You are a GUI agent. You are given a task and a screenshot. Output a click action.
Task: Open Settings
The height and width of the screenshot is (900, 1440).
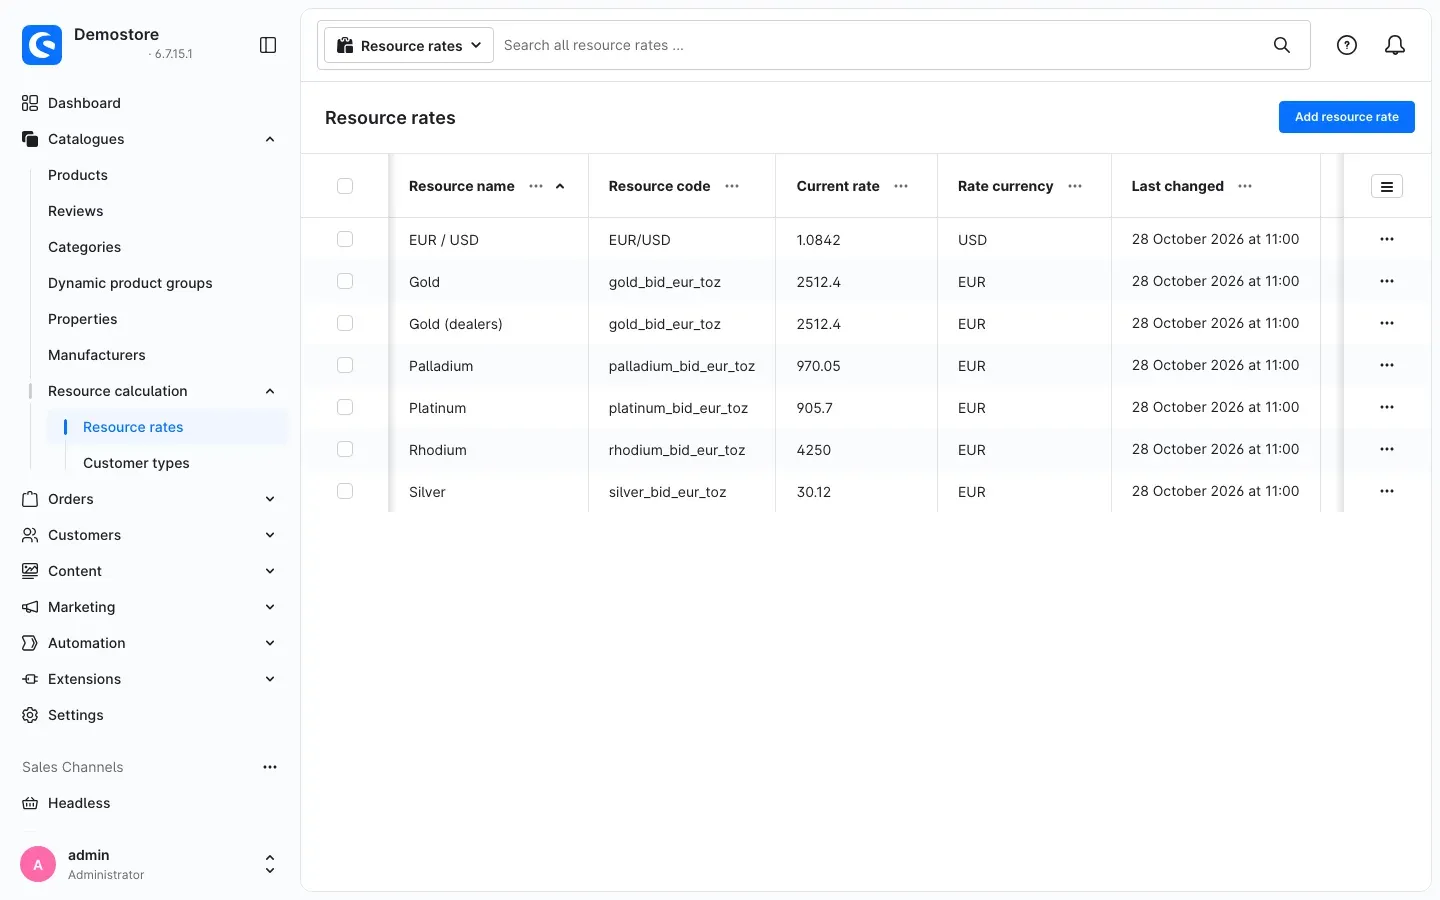click(x=76, y=715)
